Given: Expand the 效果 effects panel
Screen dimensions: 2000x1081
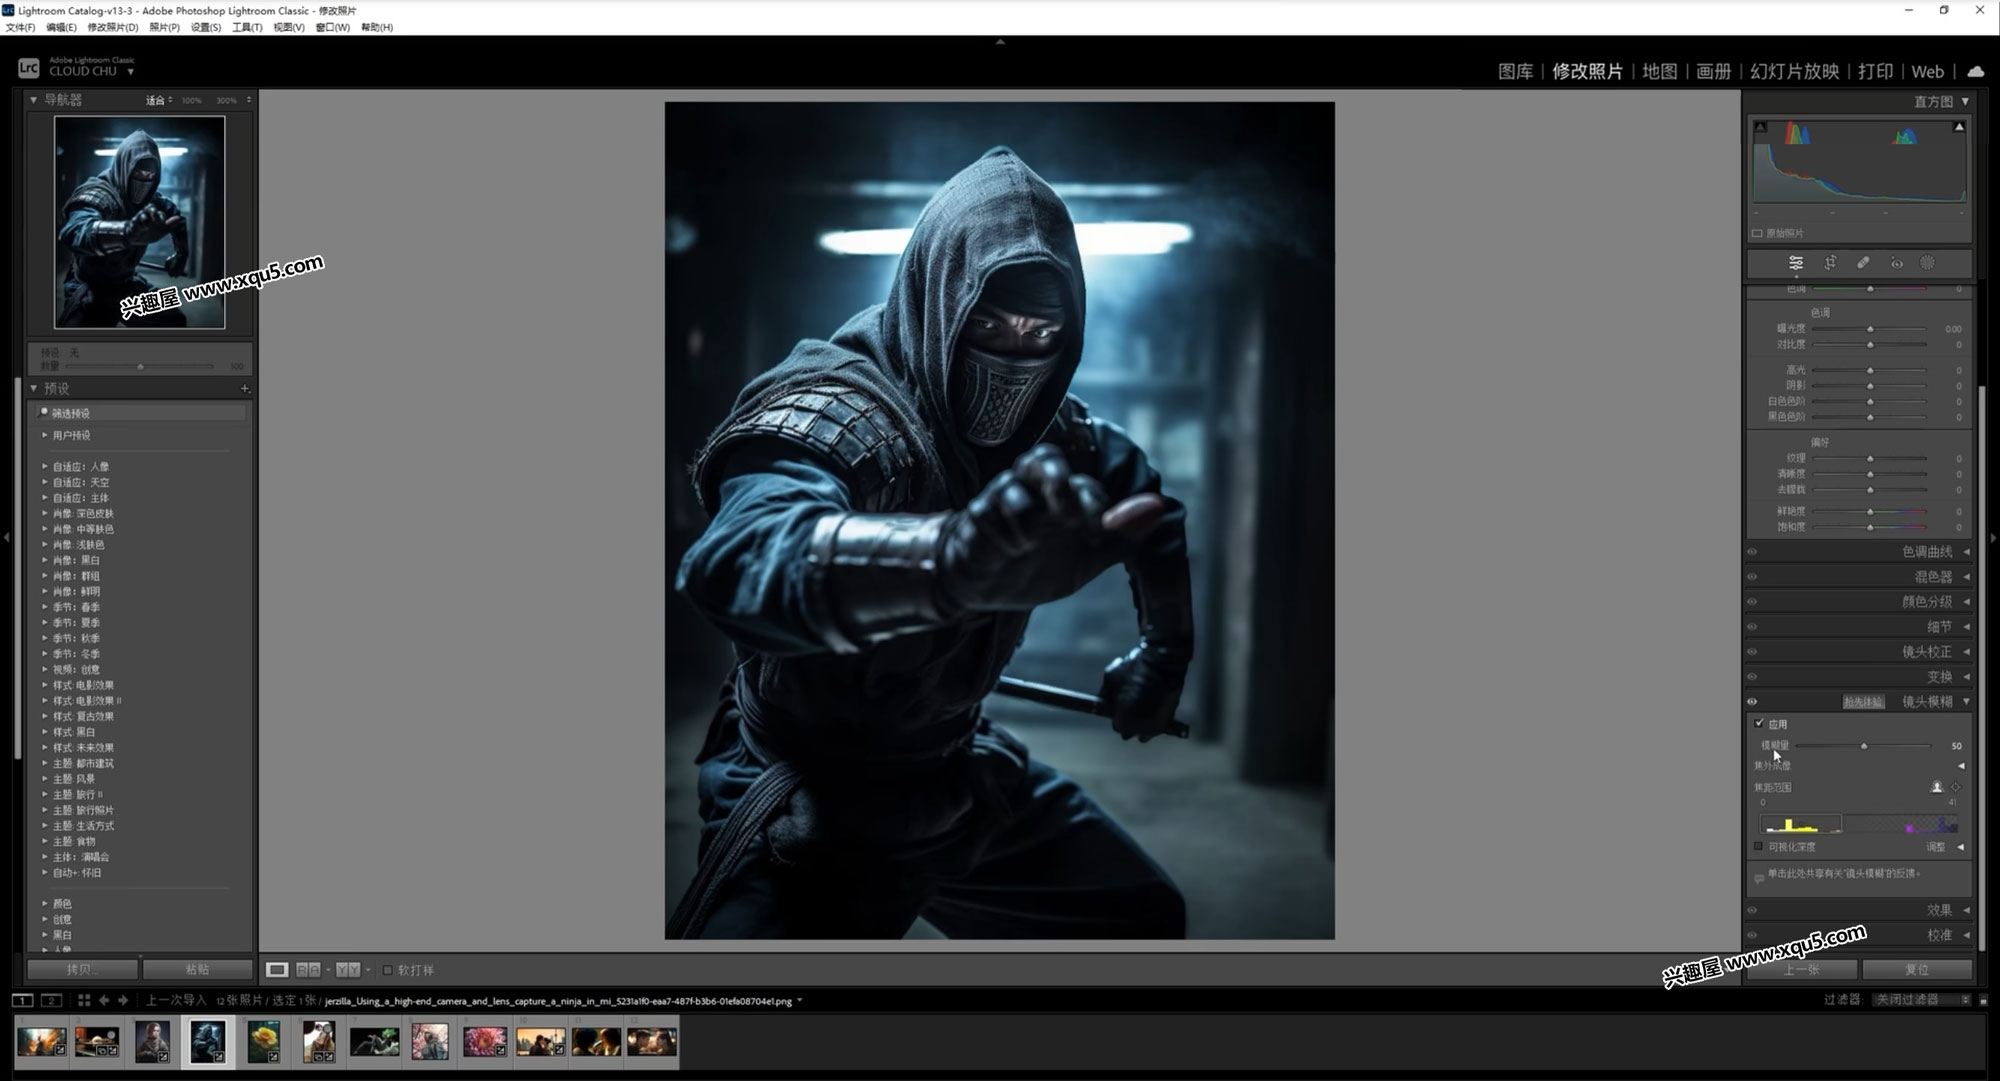Looking at the screenshot, I should [x=1939, y=910].
